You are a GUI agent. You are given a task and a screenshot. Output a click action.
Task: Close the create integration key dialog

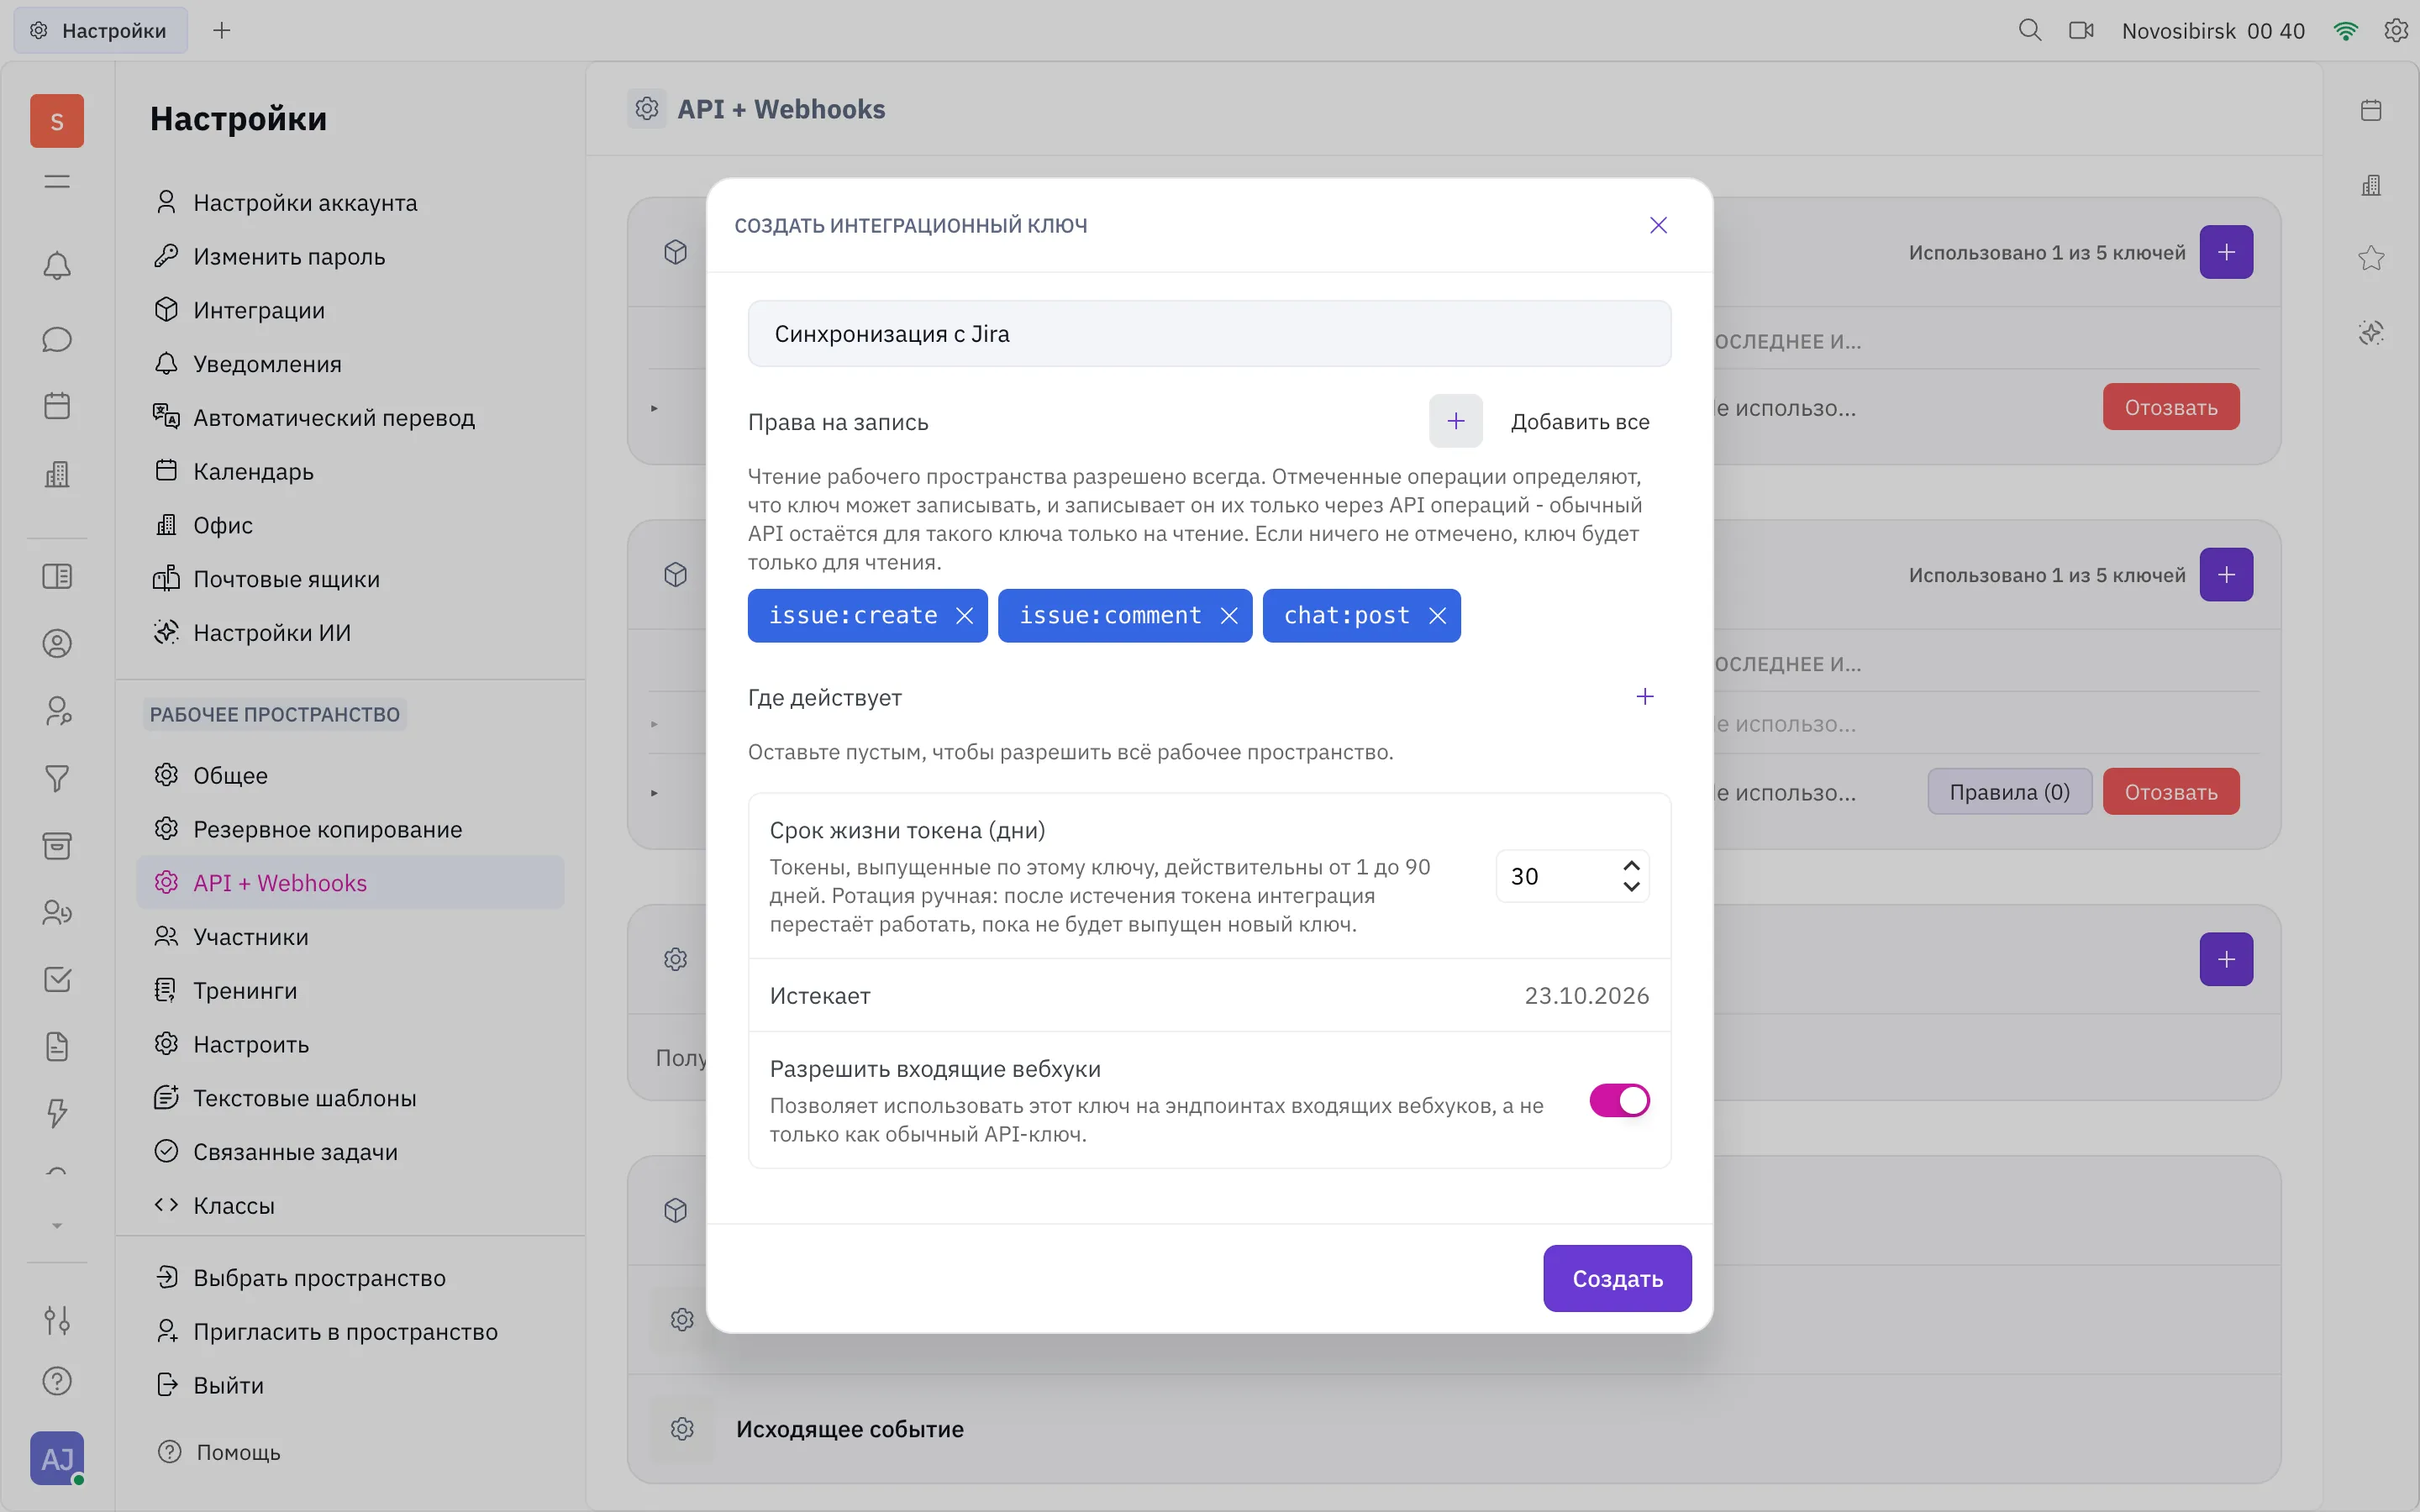1658,225
